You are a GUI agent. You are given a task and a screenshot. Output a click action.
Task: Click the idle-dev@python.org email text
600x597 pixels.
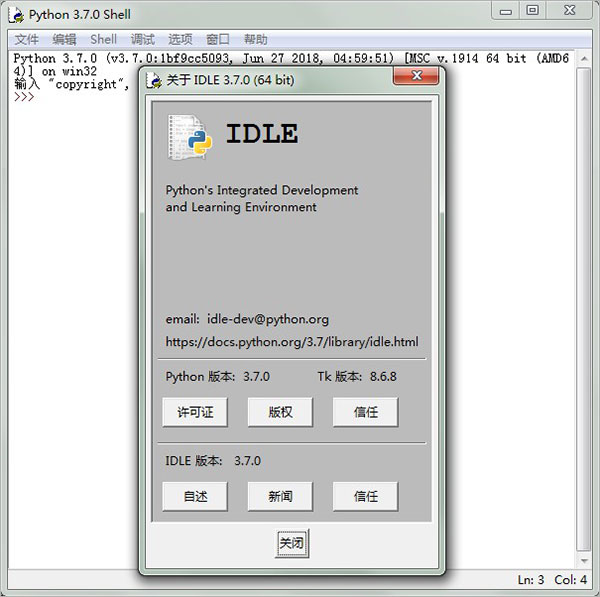268,319
